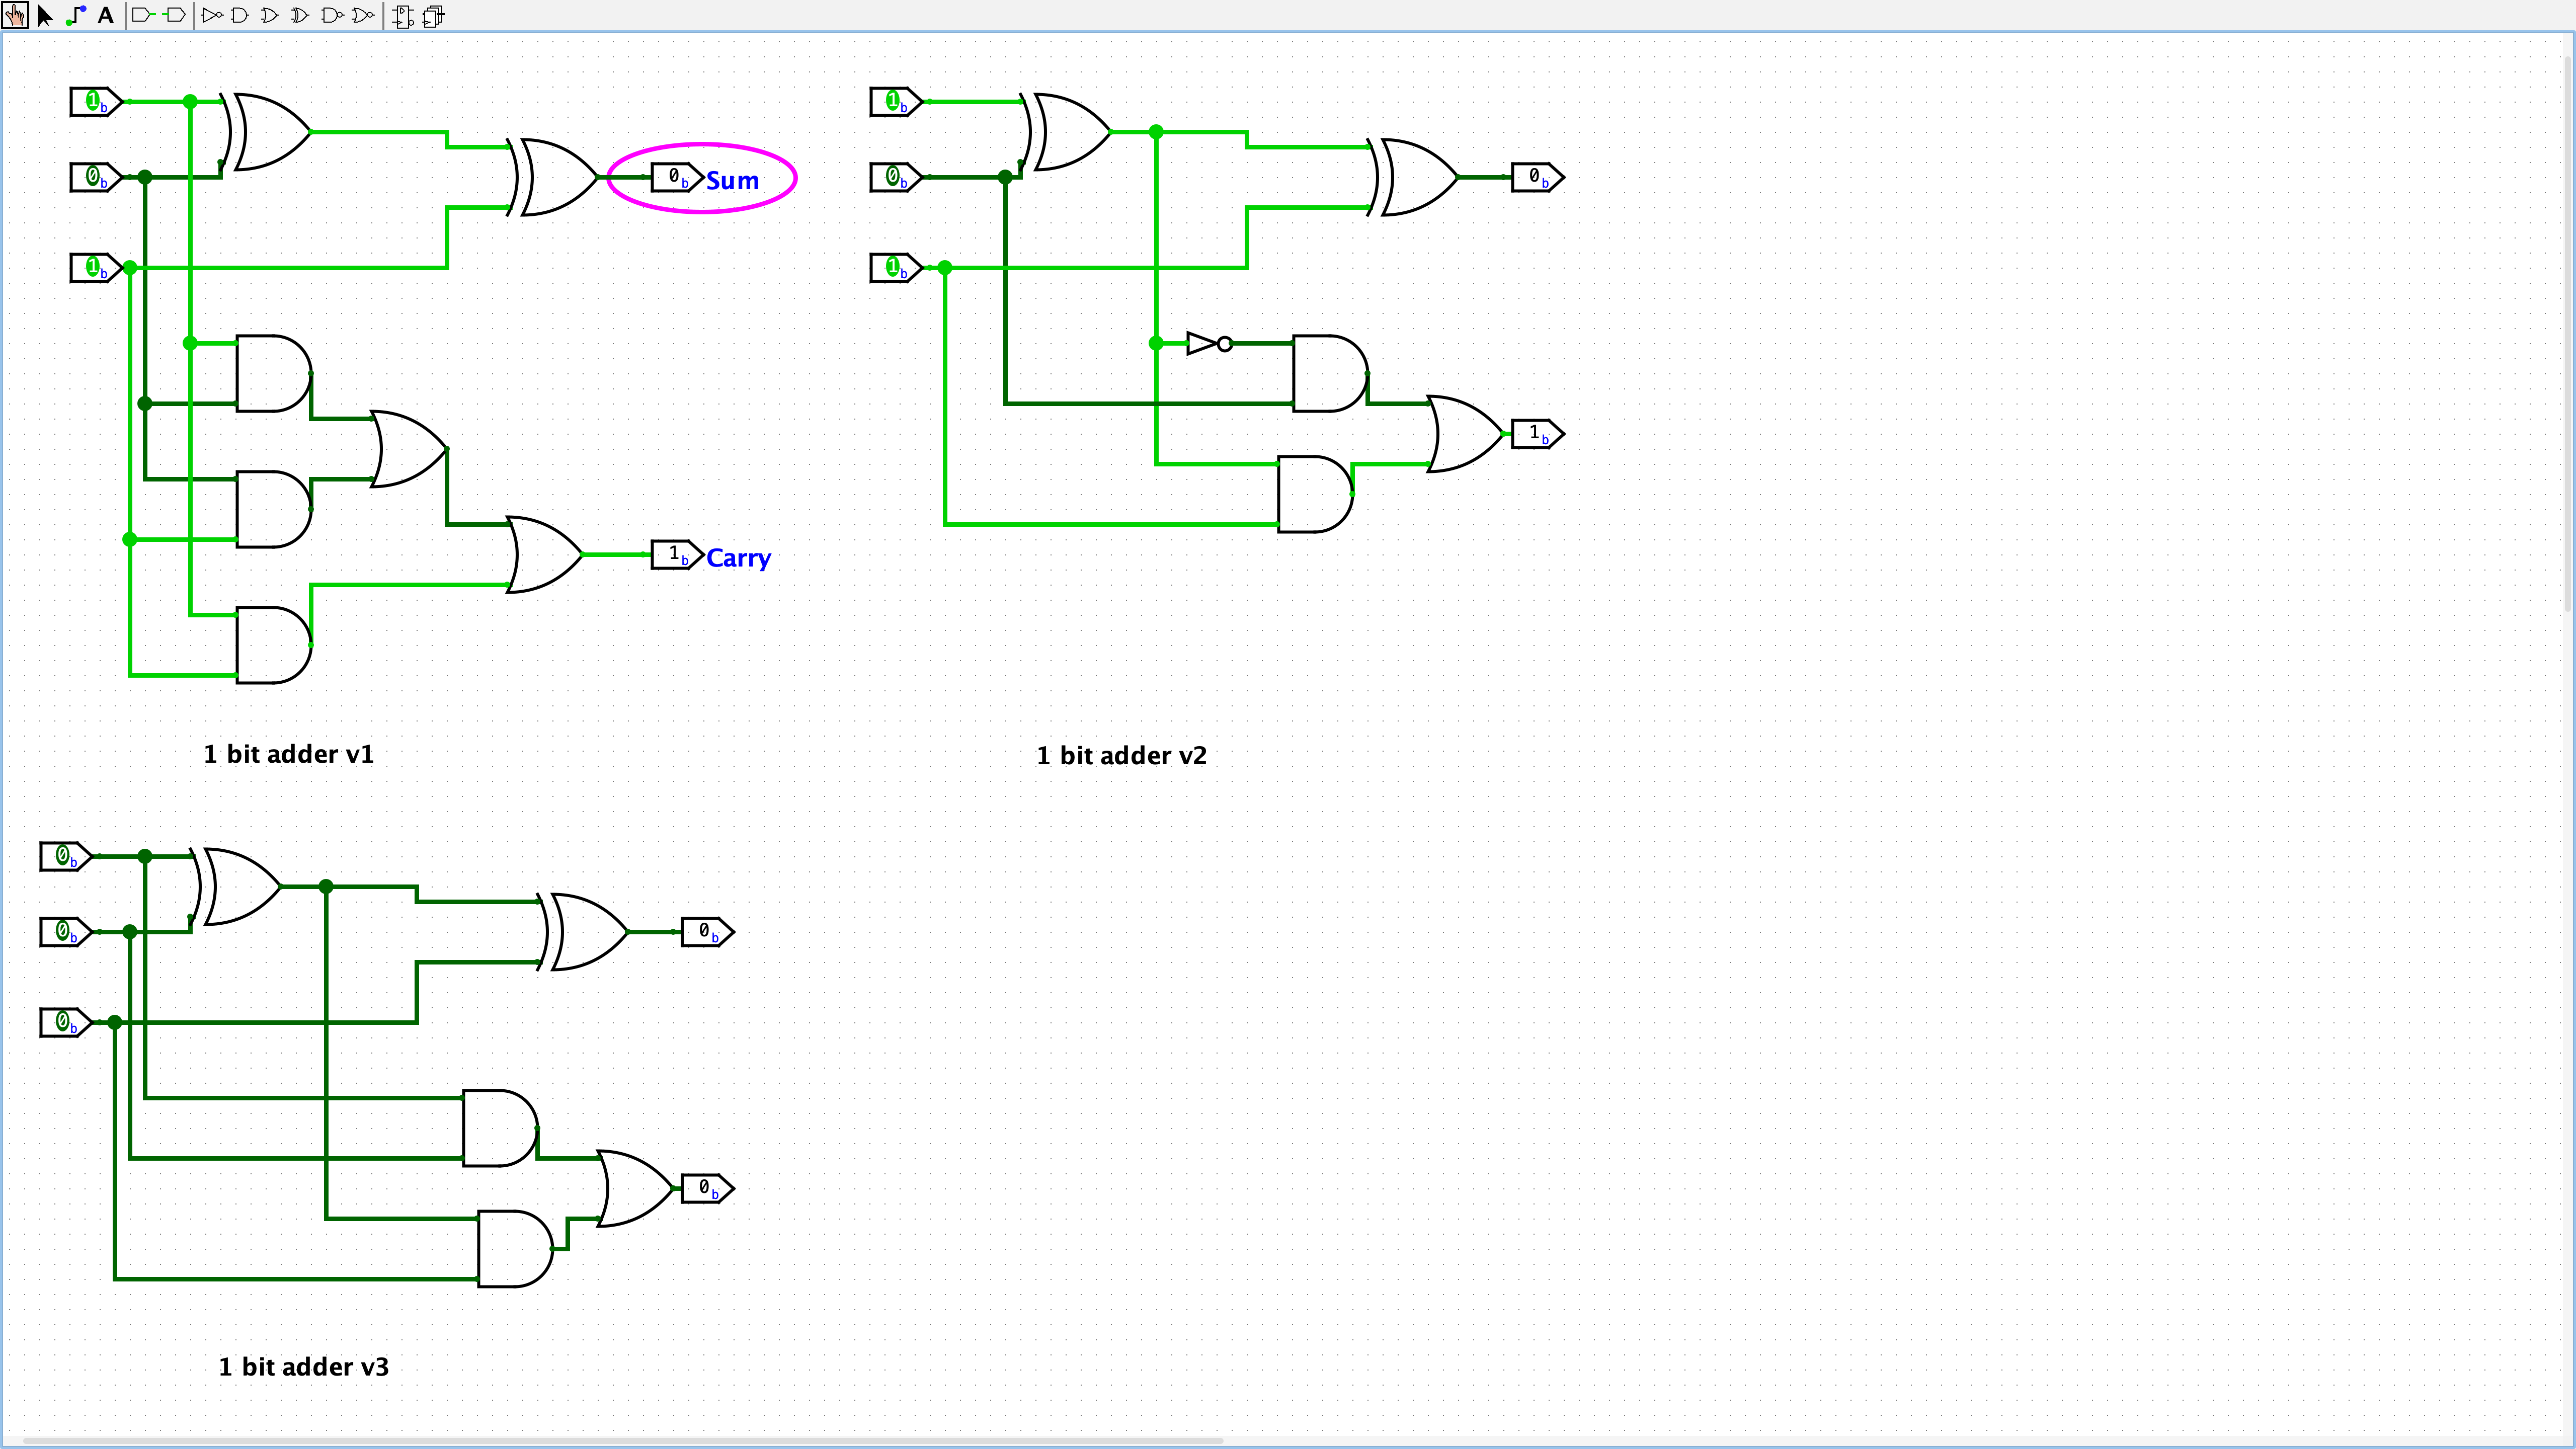Select the NOR gate tool
2576x1449 pixels.
coord(364,16)
